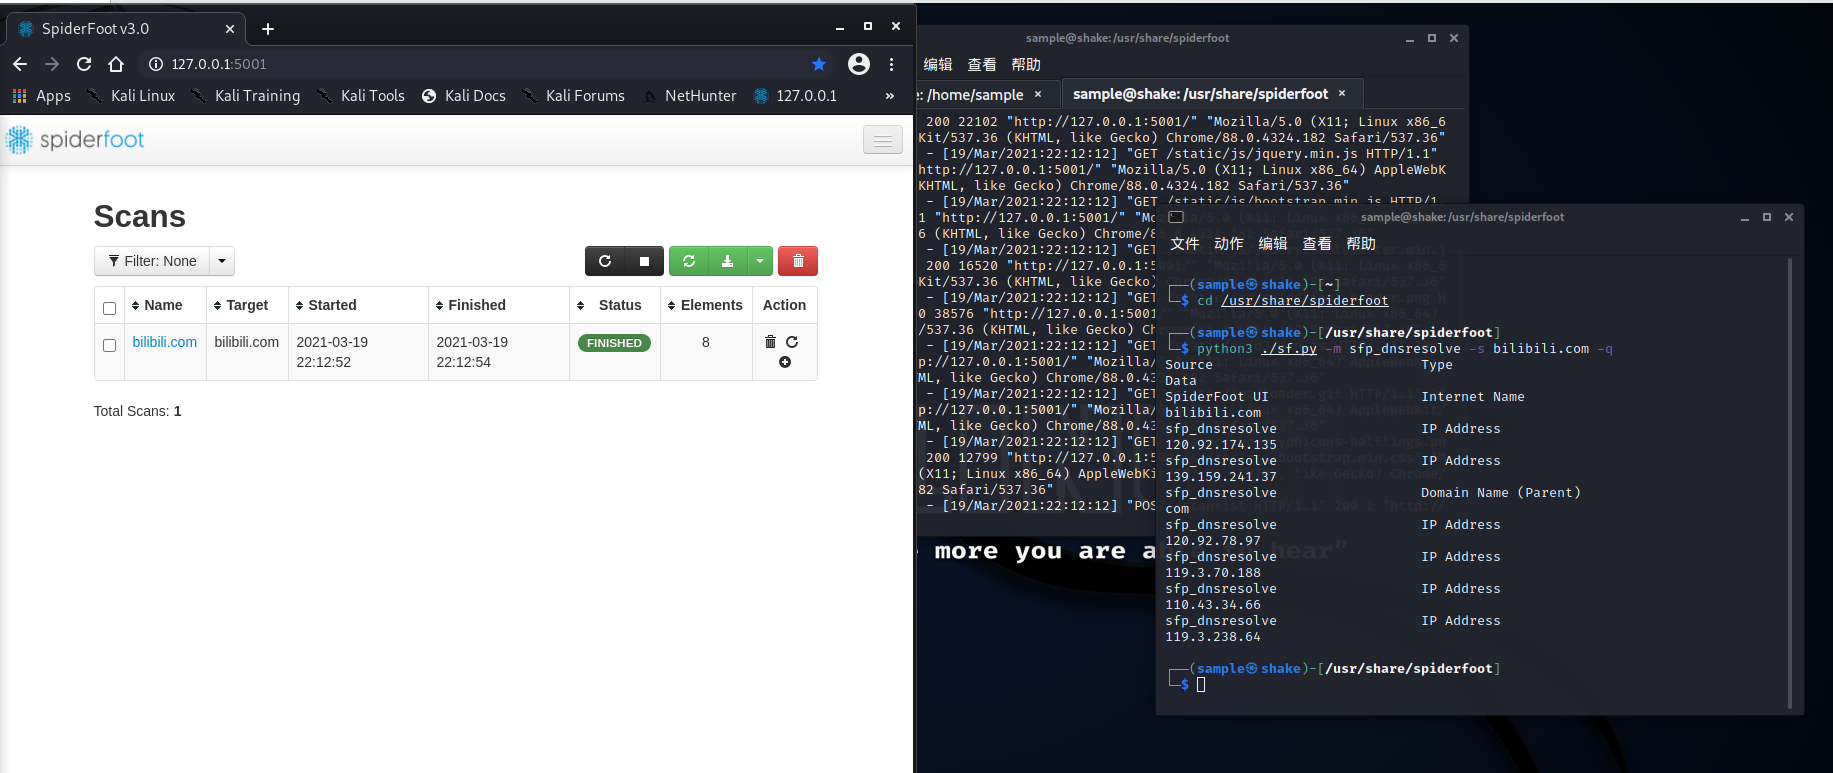Open 查看 menu in front terminal window
1833x773 pixels.
pos(1317,244)
